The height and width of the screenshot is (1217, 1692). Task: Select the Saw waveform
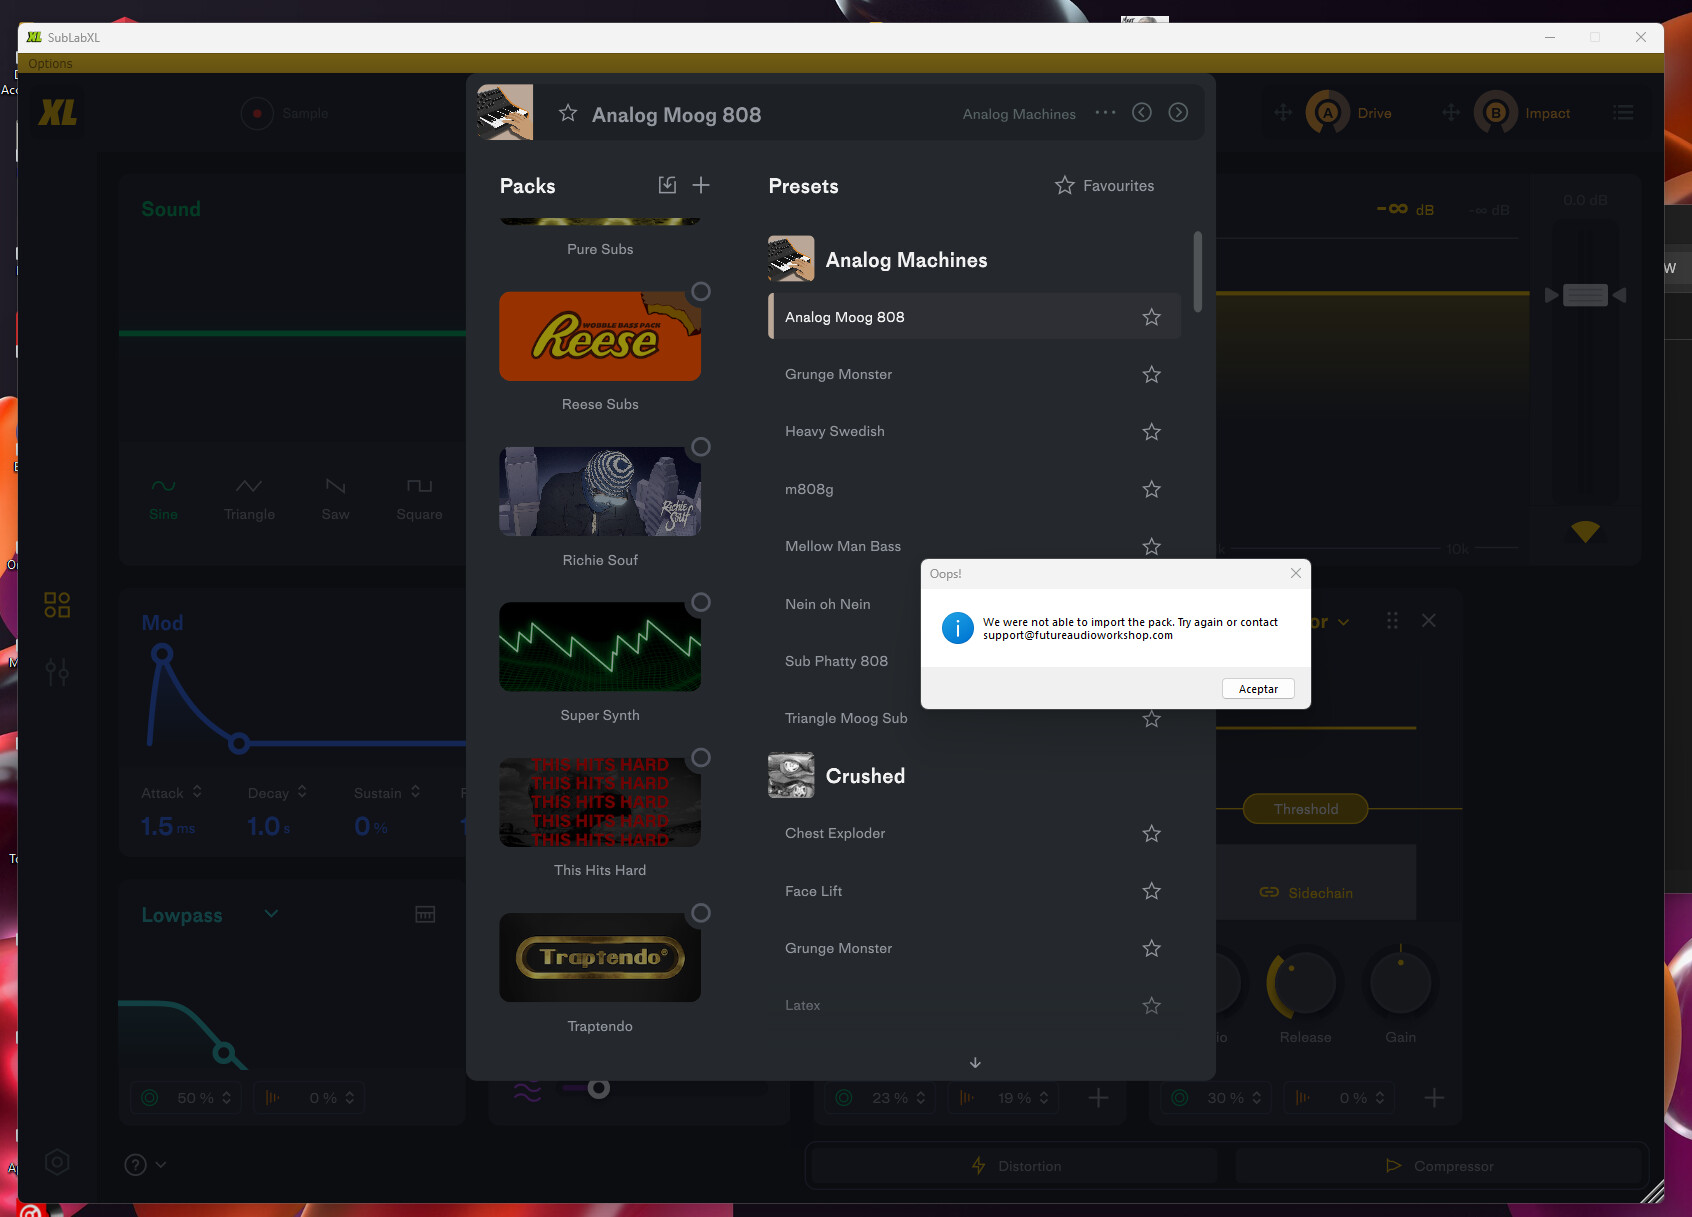tap(335, 499)
